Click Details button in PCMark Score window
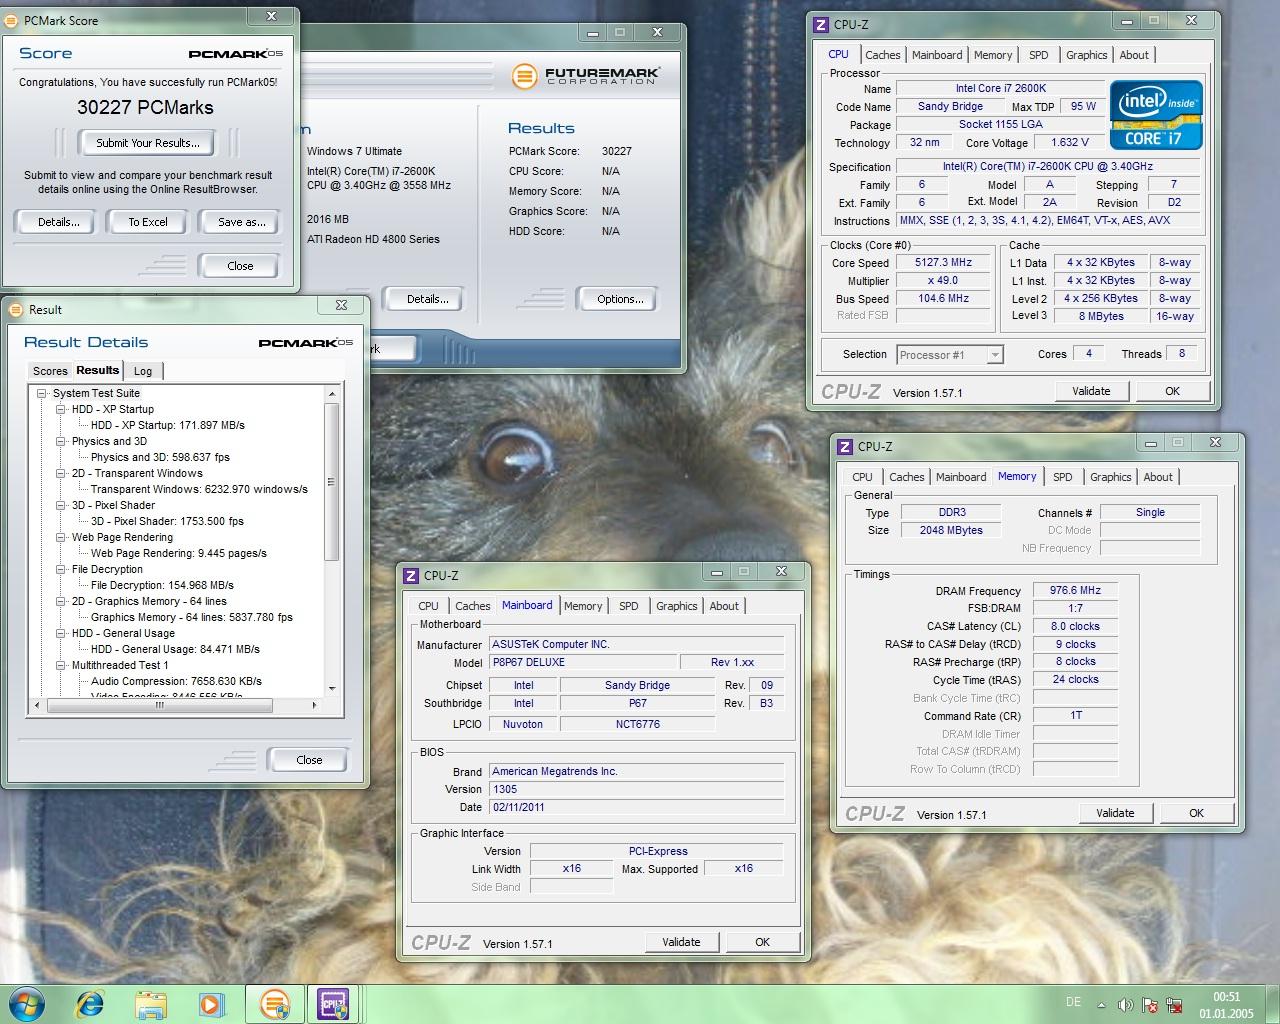 [x=58, y=222]
